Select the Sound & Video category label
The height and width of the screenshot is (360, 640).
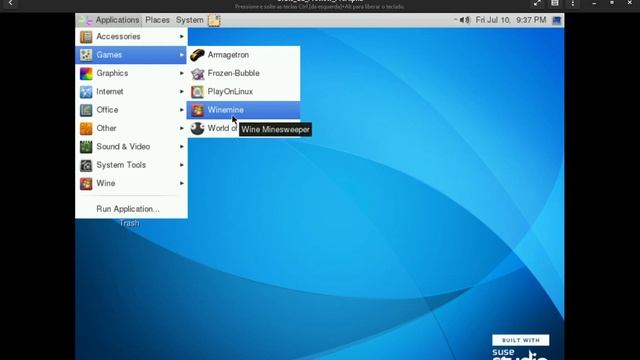click(123, 147)
